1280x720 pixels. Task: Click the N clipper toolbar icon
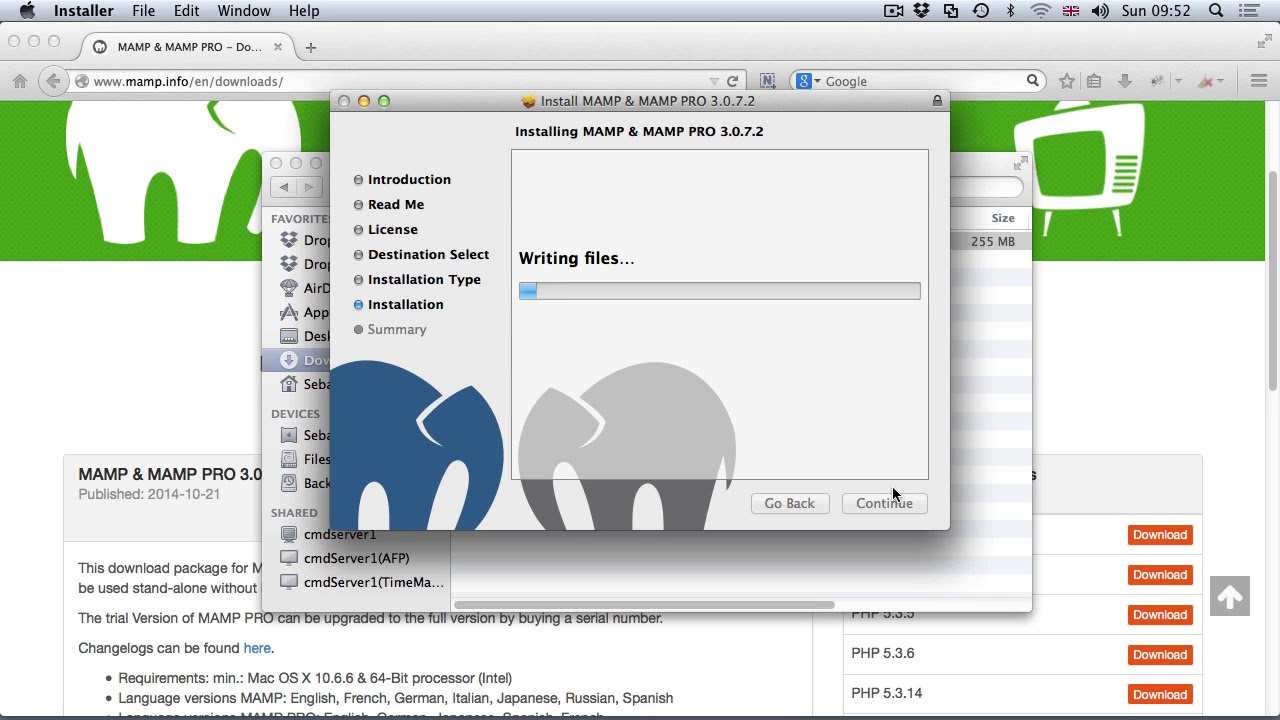pos(767,81)
